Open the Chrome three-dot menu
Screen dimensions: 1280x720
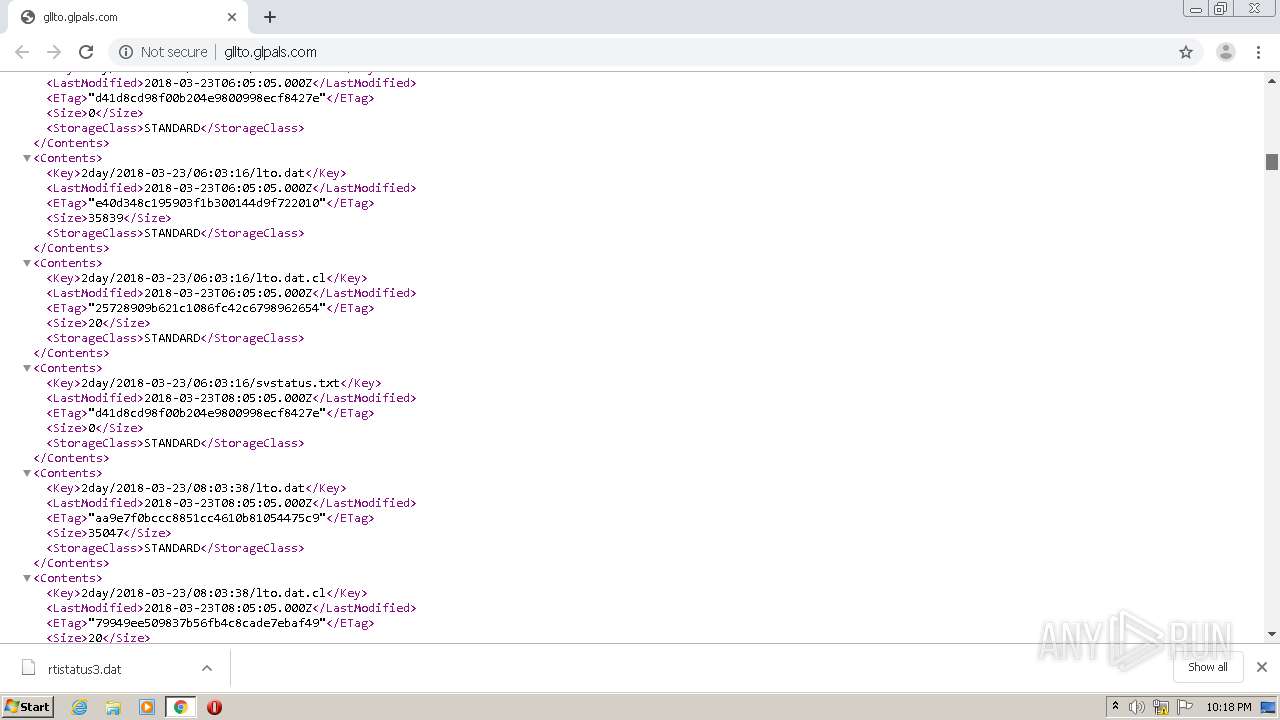point(1259,52)
